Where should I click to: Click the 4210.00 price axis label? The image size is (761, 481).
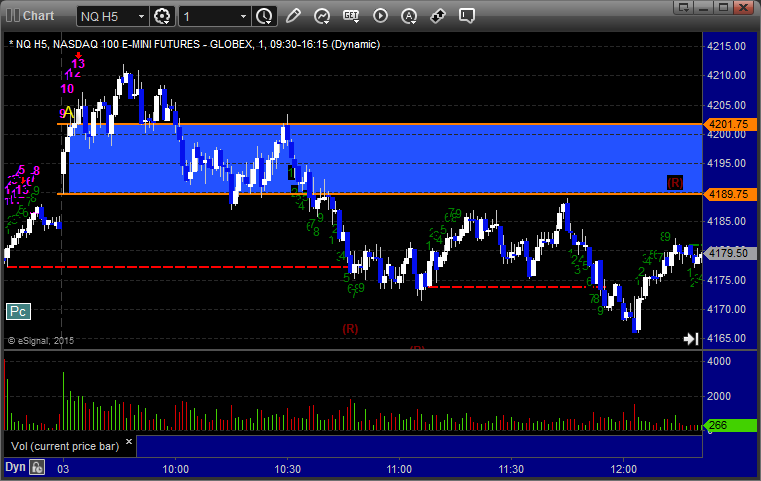tap(727, 75)
